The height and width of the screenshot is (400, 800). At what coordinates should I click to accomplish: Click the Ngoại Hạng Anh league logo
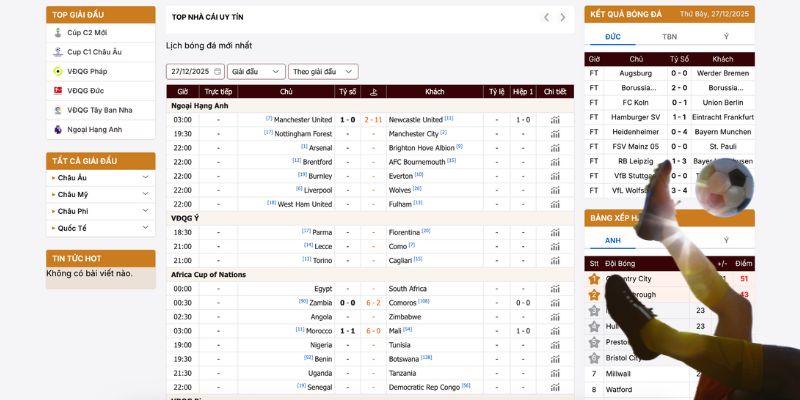(58, 130)
